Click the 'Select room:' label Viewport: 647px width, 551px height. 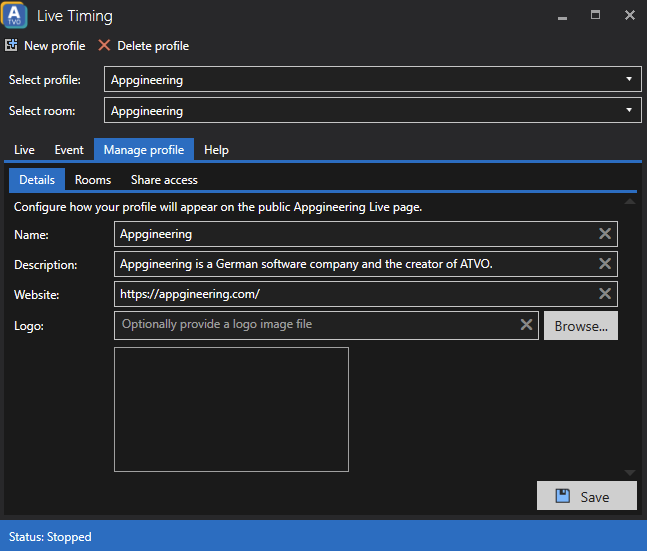coord(42,111)
